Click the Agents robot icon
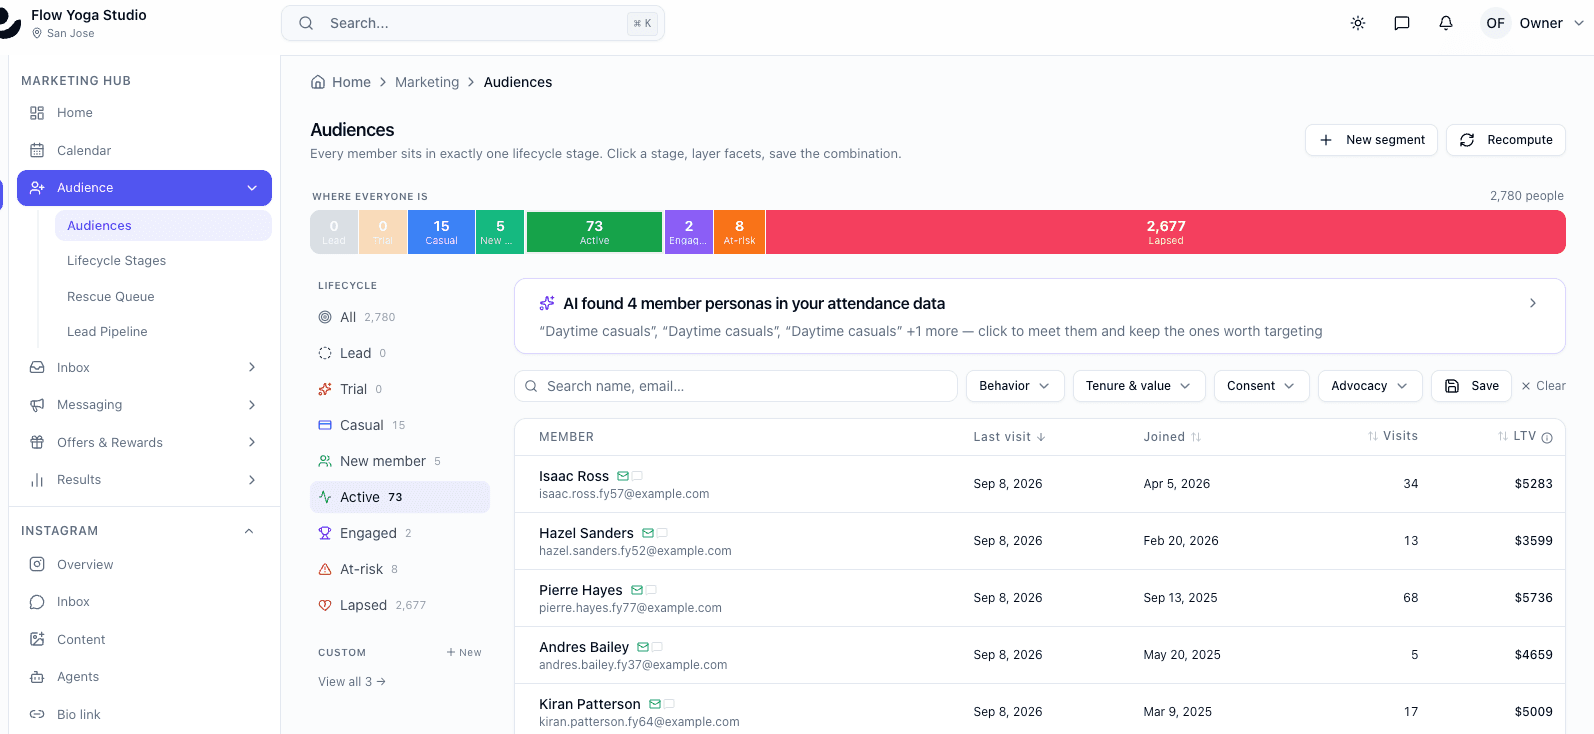The image size is (1594, 734). click(37, 677)
